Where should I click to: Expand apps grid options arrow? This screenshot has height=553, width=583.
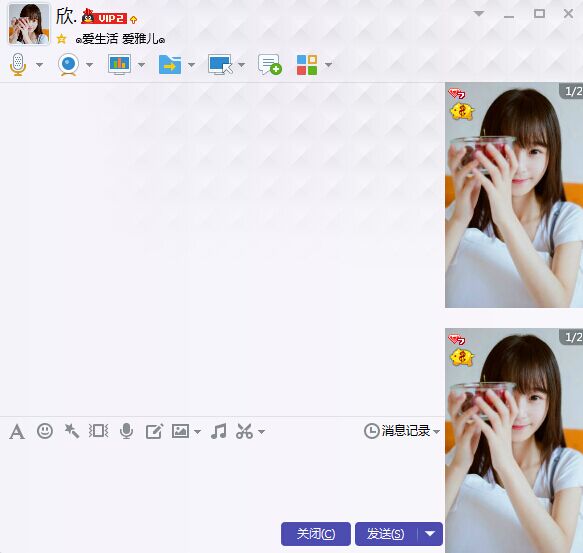(x=328, y=65)
